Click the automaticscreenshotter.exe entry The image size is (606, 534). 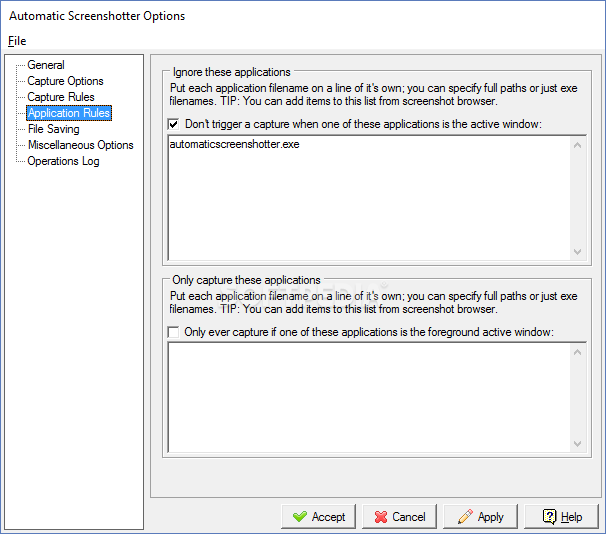point(234,144)
